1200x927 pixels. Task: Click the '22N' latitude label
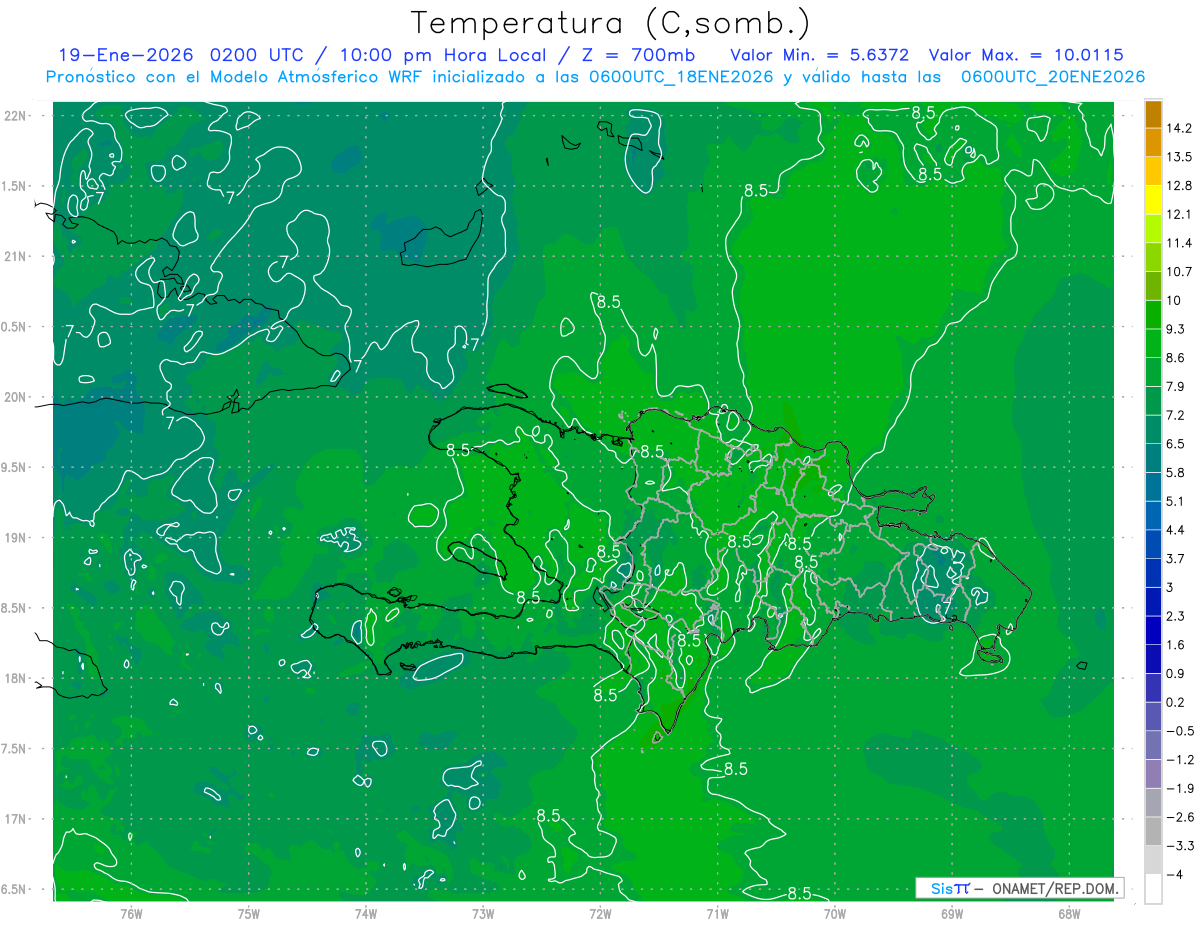(16, 115)
